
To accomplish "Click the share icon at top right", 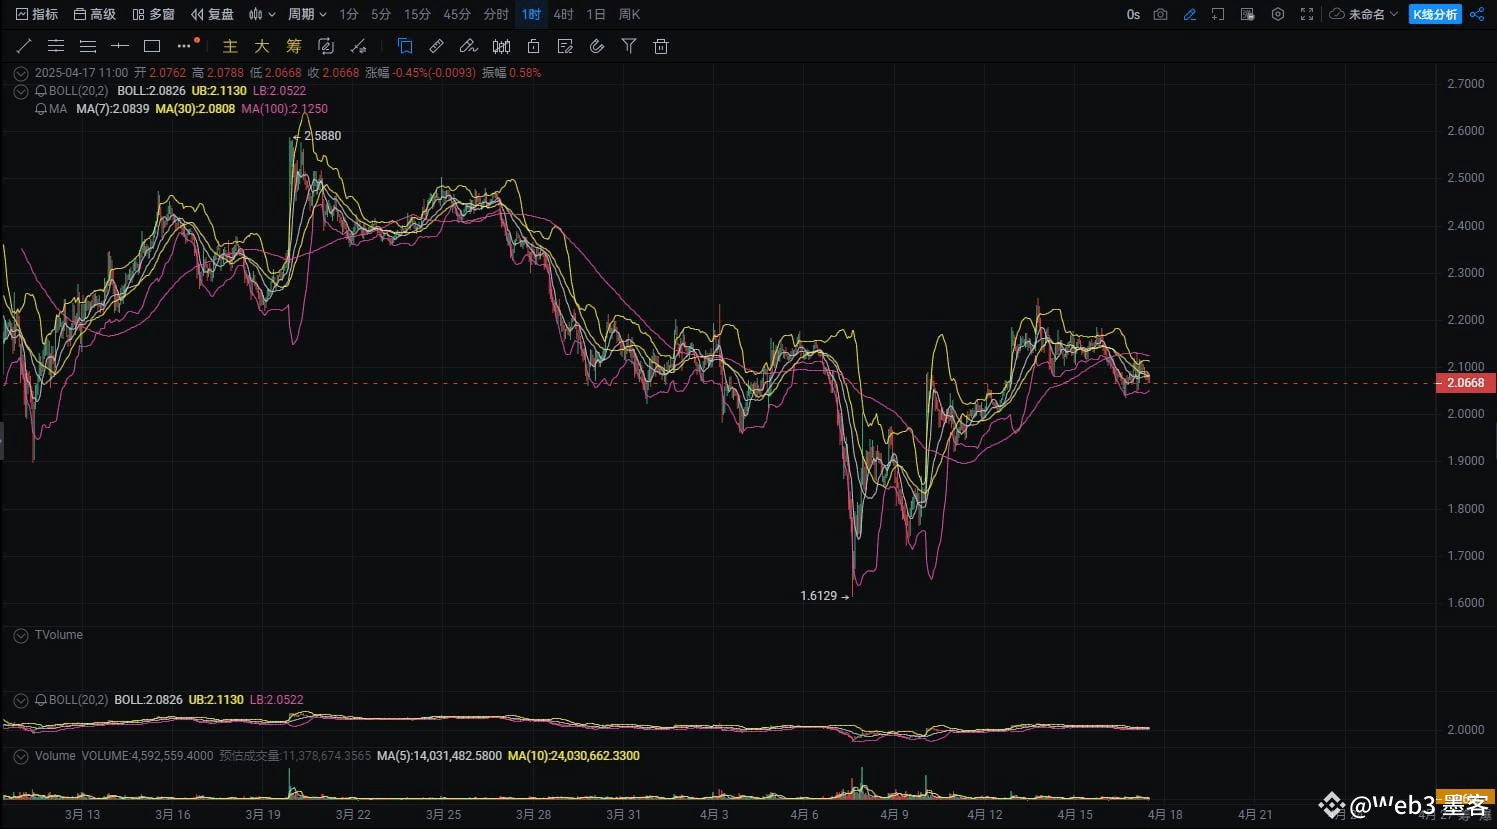I will [x=1477, y=14].
